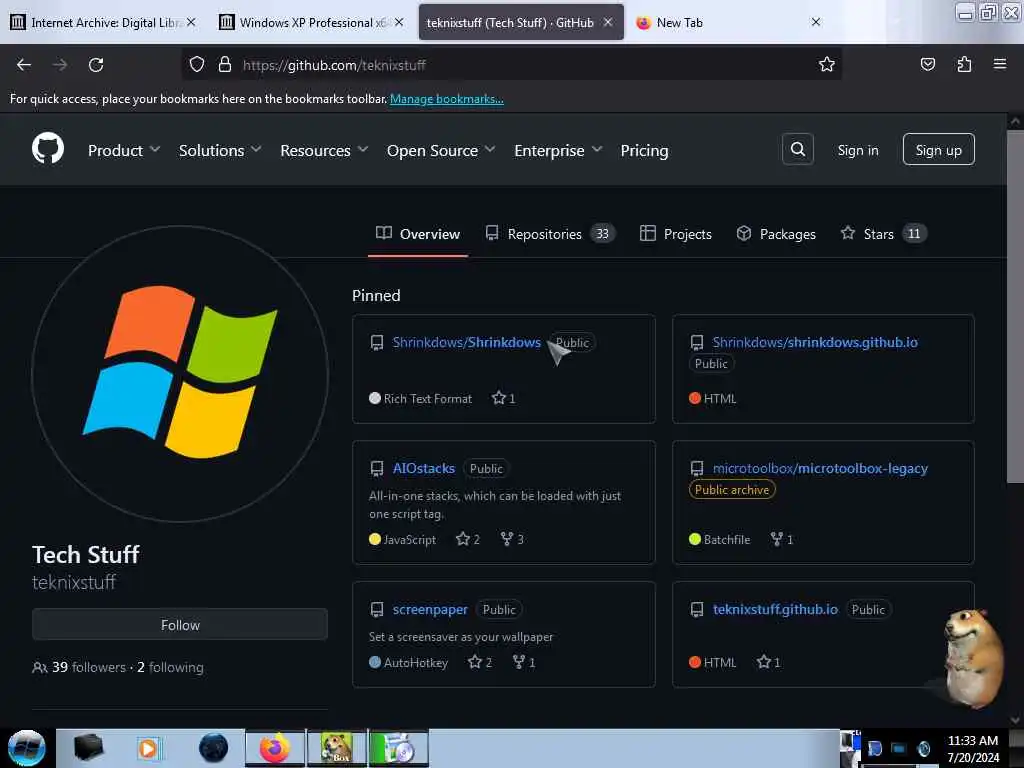Close the New Tab tab
The height and width of the screenshot is (768, 1024).
[816, 22]
